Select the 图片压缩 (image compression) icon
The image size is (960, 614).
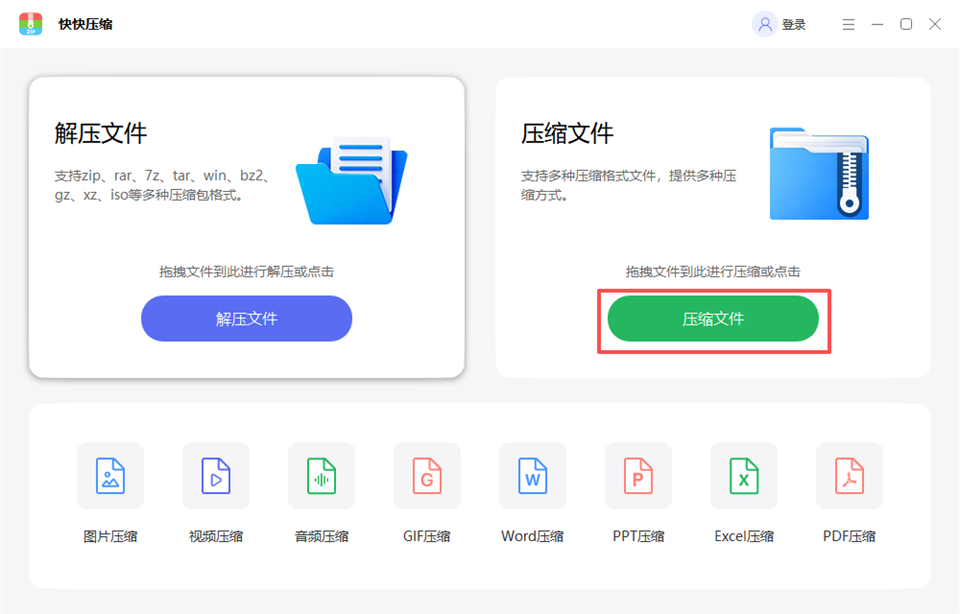(x=110, y=476)
